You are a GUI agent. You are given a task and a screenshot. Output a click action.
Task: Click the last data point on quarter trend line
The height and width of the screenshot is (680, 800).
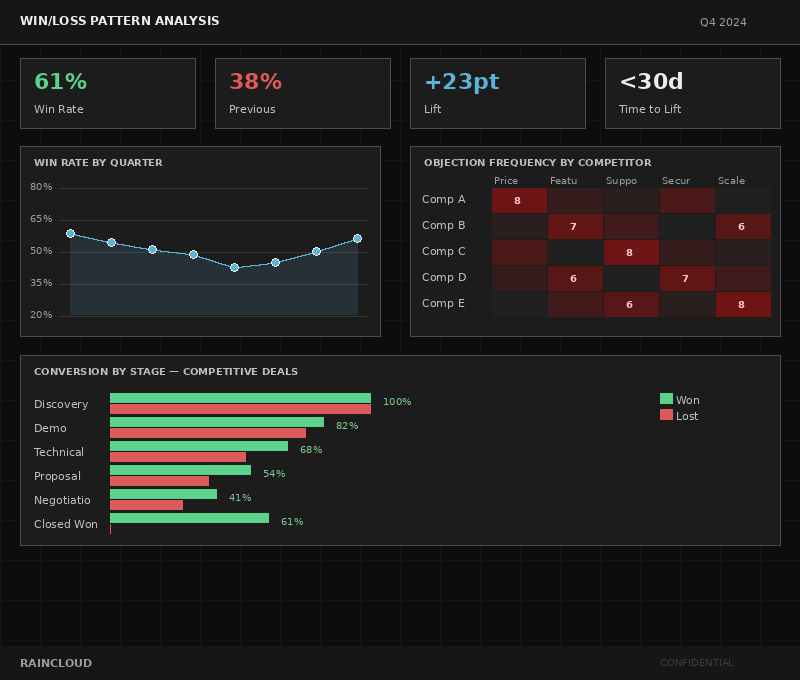[357, 238]
